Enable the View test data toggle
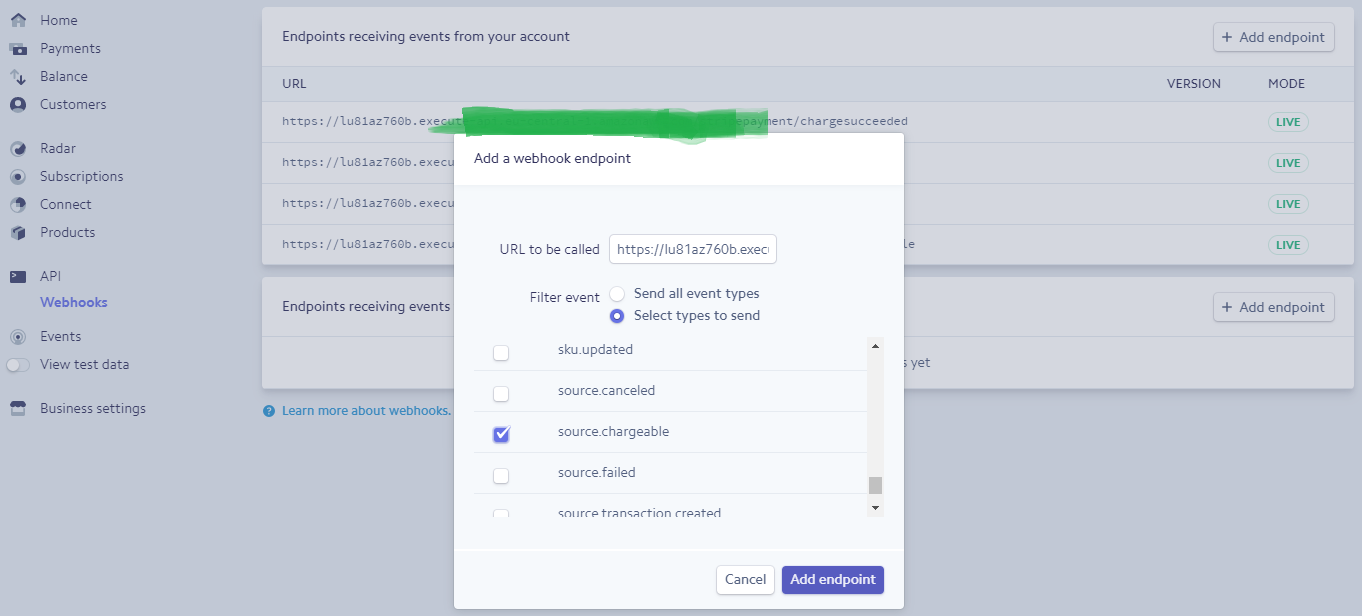1362x616 pixels. click(18, 365)
